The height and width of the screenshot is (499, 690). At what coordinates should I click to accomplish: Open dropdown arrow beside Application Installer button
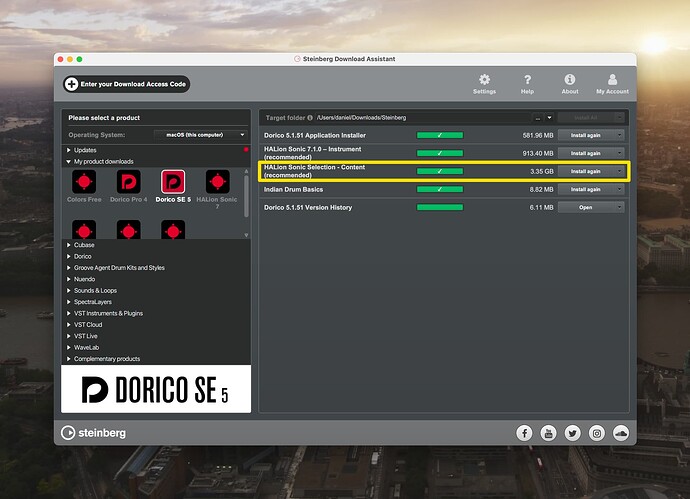[x=620, y=135]
